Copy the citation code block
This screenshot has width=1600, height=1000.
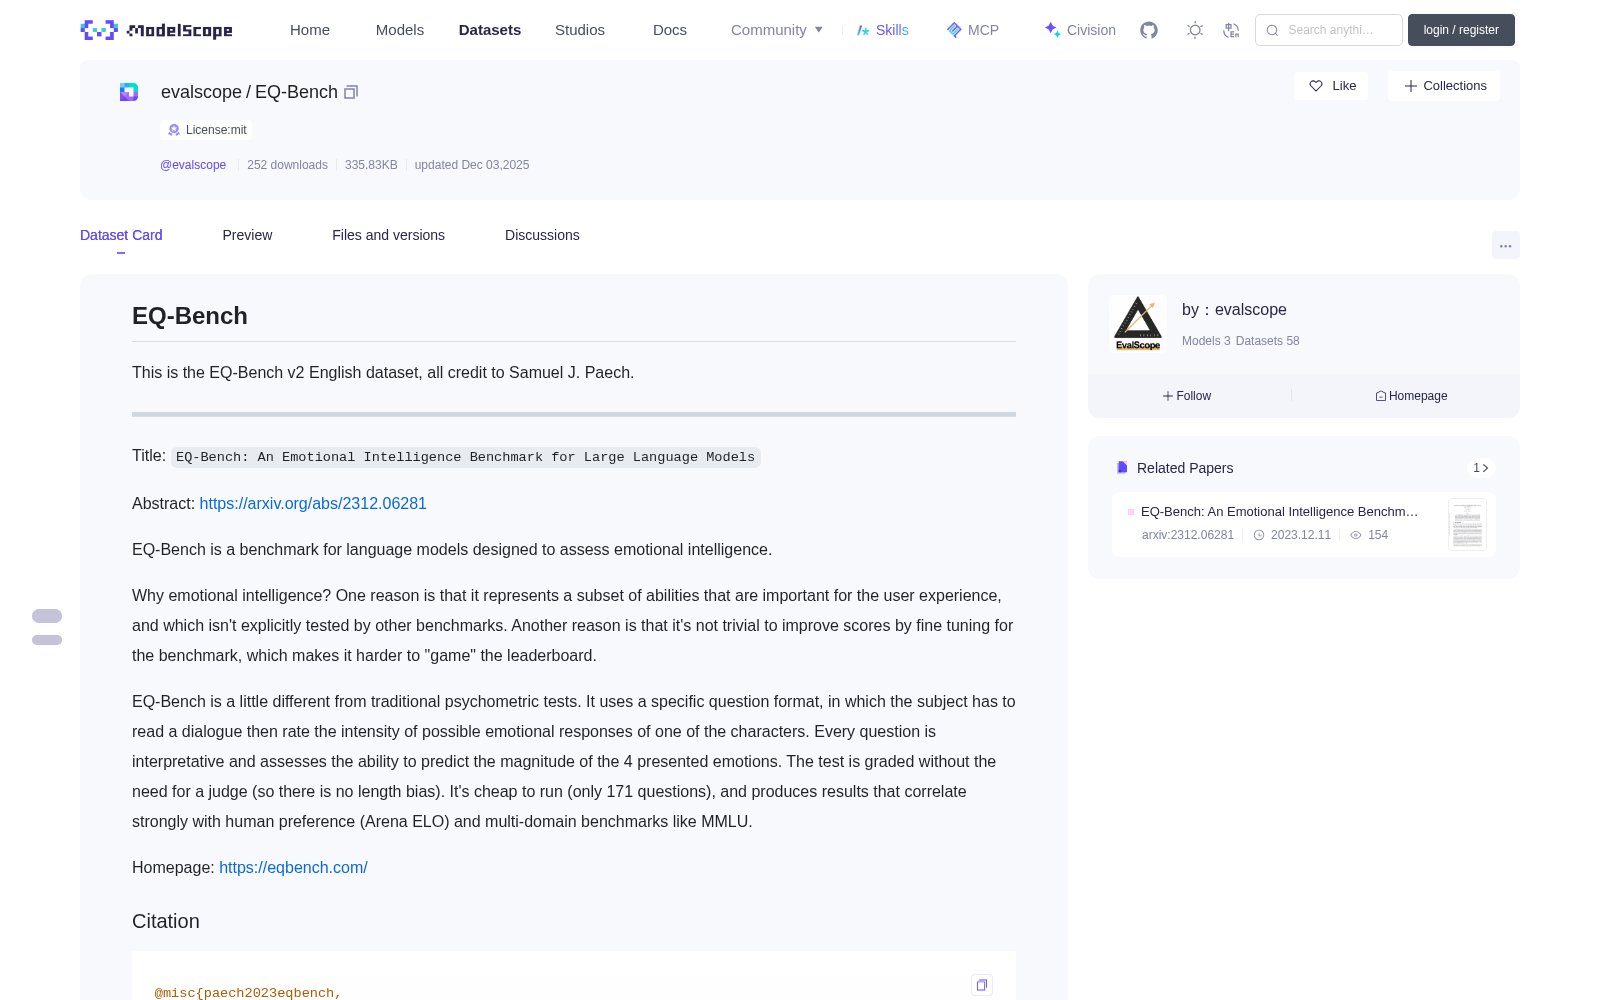pos(982,985)
